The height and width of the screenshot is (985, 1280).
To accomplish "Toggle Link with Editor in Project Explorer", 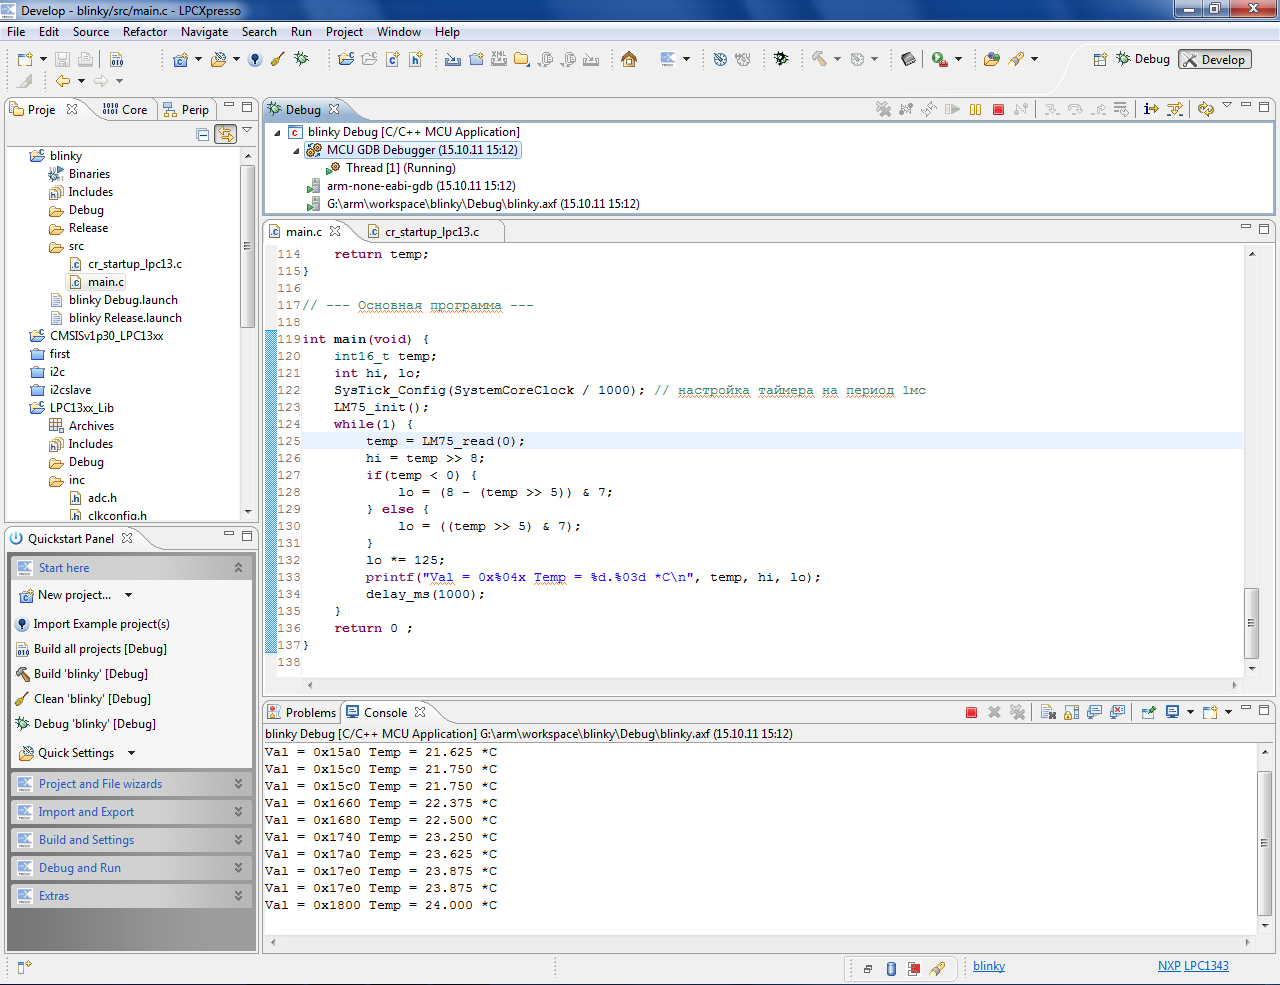I will tap(226, 134).
